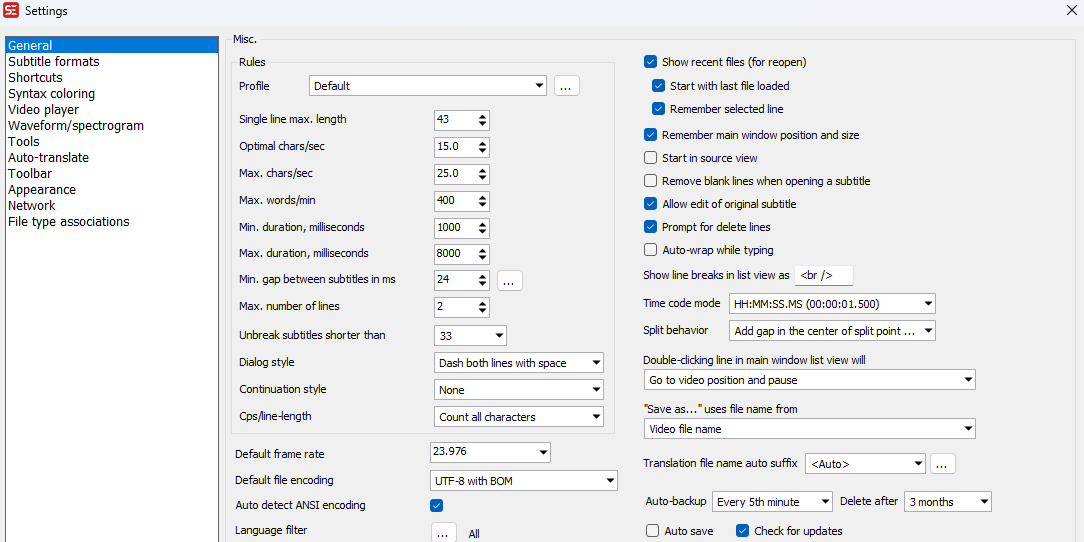
Task: Open Waveform/spectrogram settings section
Action: click(x=76, y=126)
